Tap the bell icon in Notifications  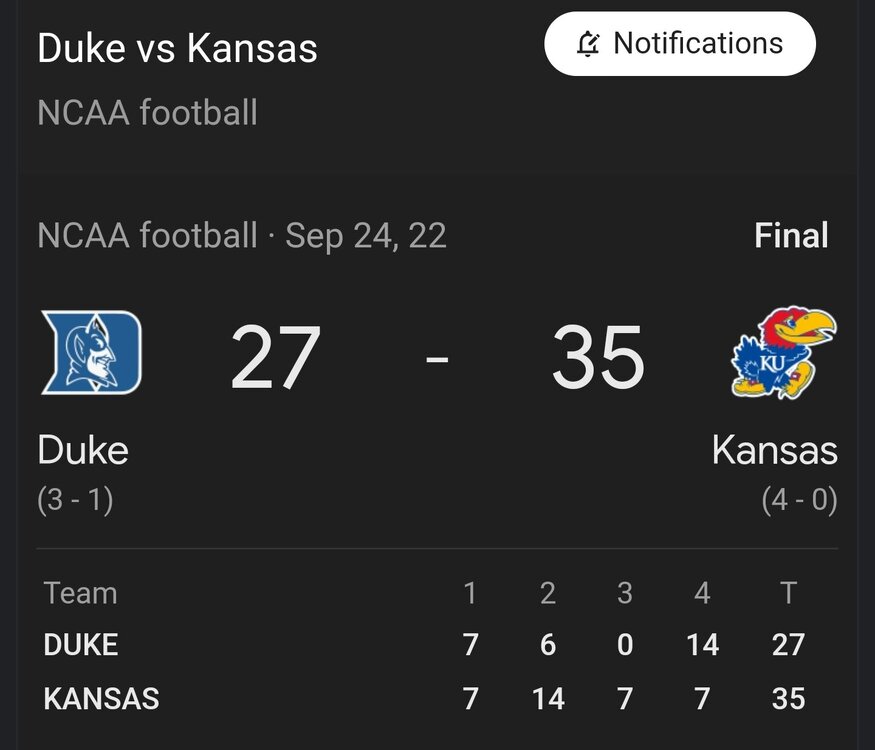point(589,44)
